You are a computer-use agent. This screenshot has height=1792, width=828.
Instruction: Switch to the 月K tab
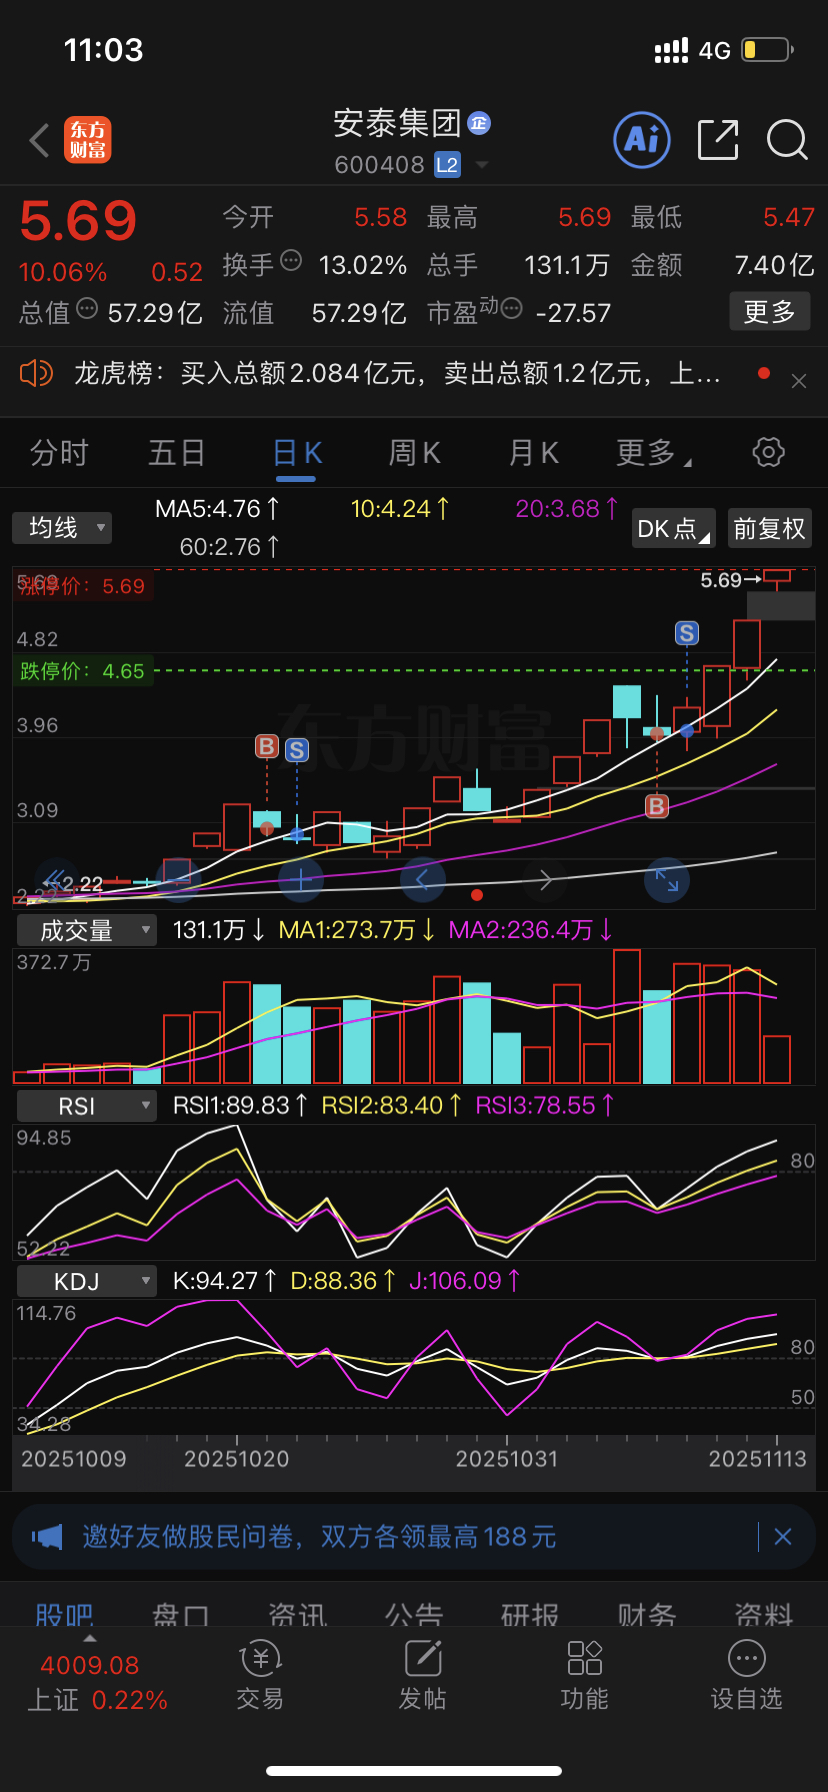[534, 453]
